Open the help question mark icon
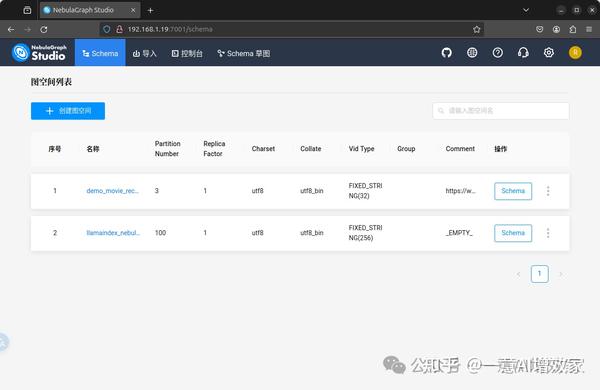 (x=497, y=52)
